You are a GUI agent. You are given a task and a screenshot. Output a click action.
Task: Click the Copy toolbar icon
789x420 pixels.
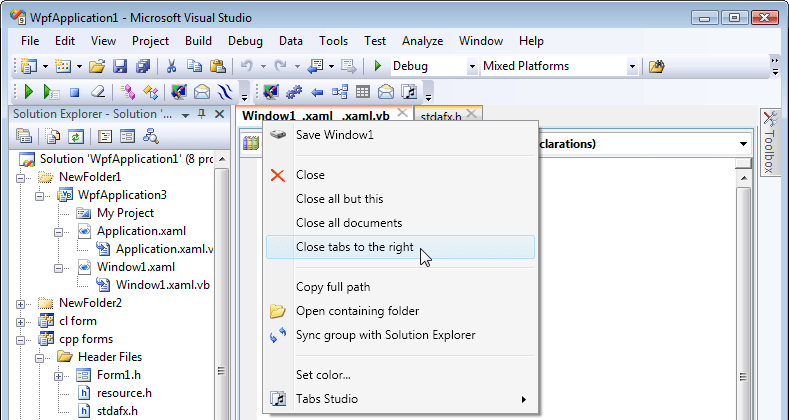pyautogui.click(x=194, y=66)
